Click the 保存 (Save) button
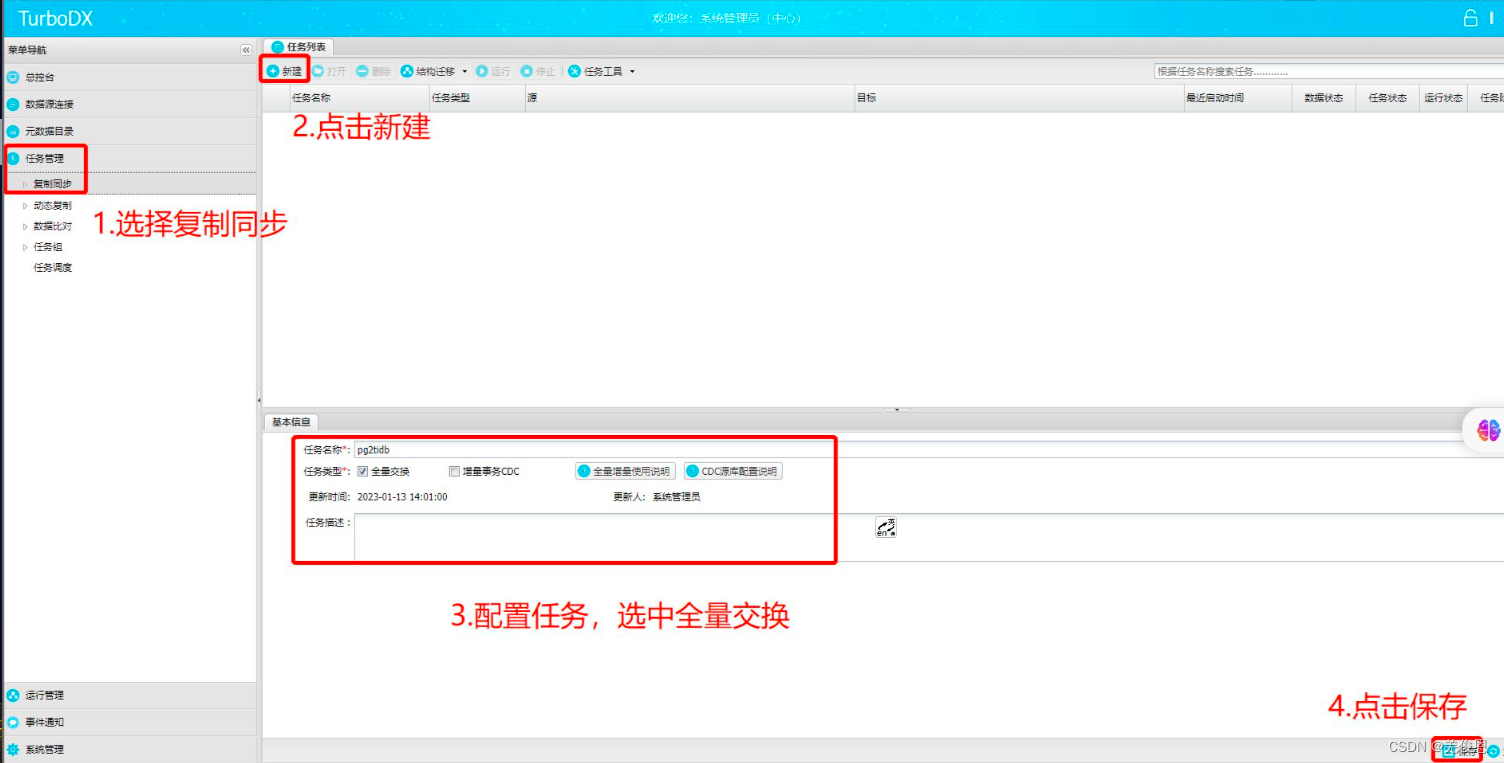 [1458, 750]
